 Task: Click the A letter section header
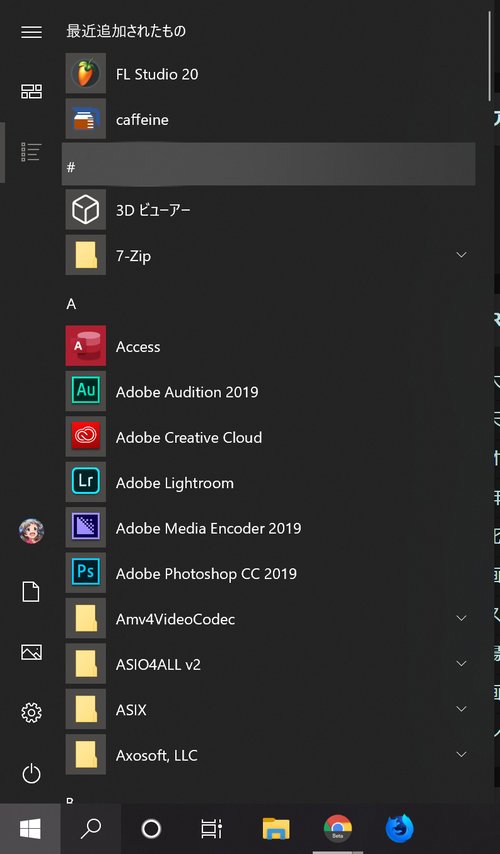click(71, 304)
